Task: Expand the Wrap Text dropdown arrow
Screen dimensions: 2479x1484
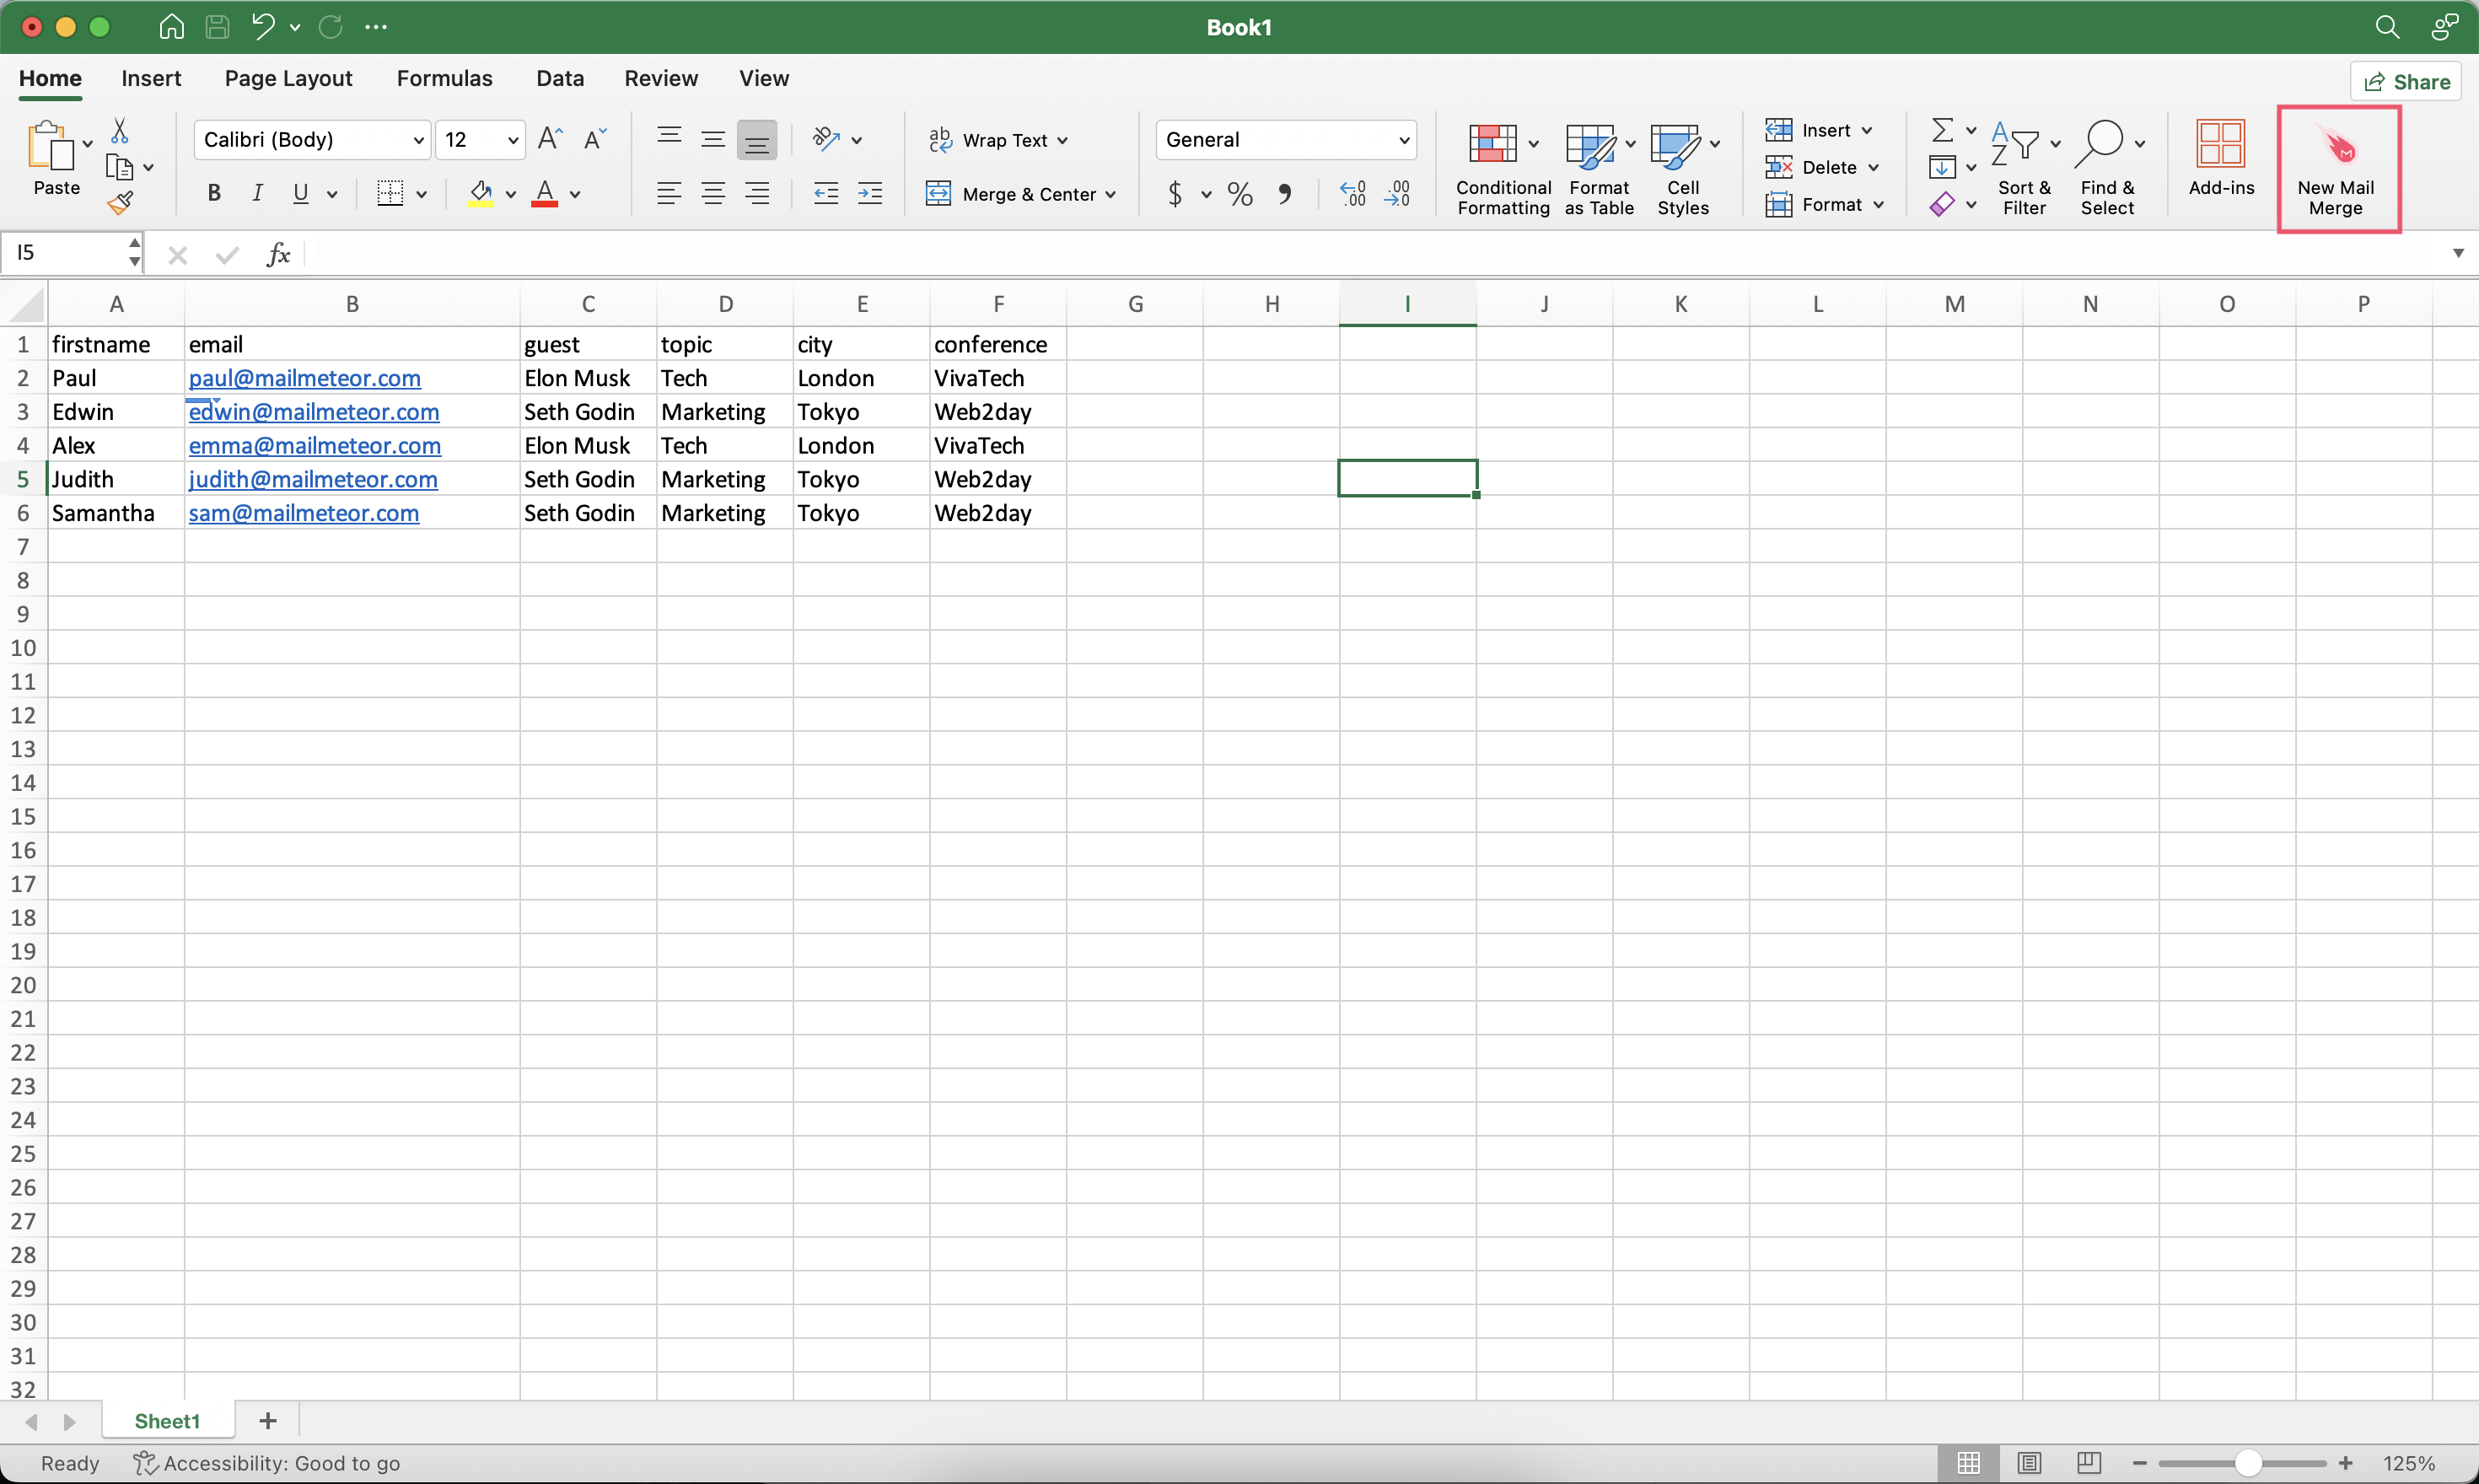Action: (x=1062, y=140)
